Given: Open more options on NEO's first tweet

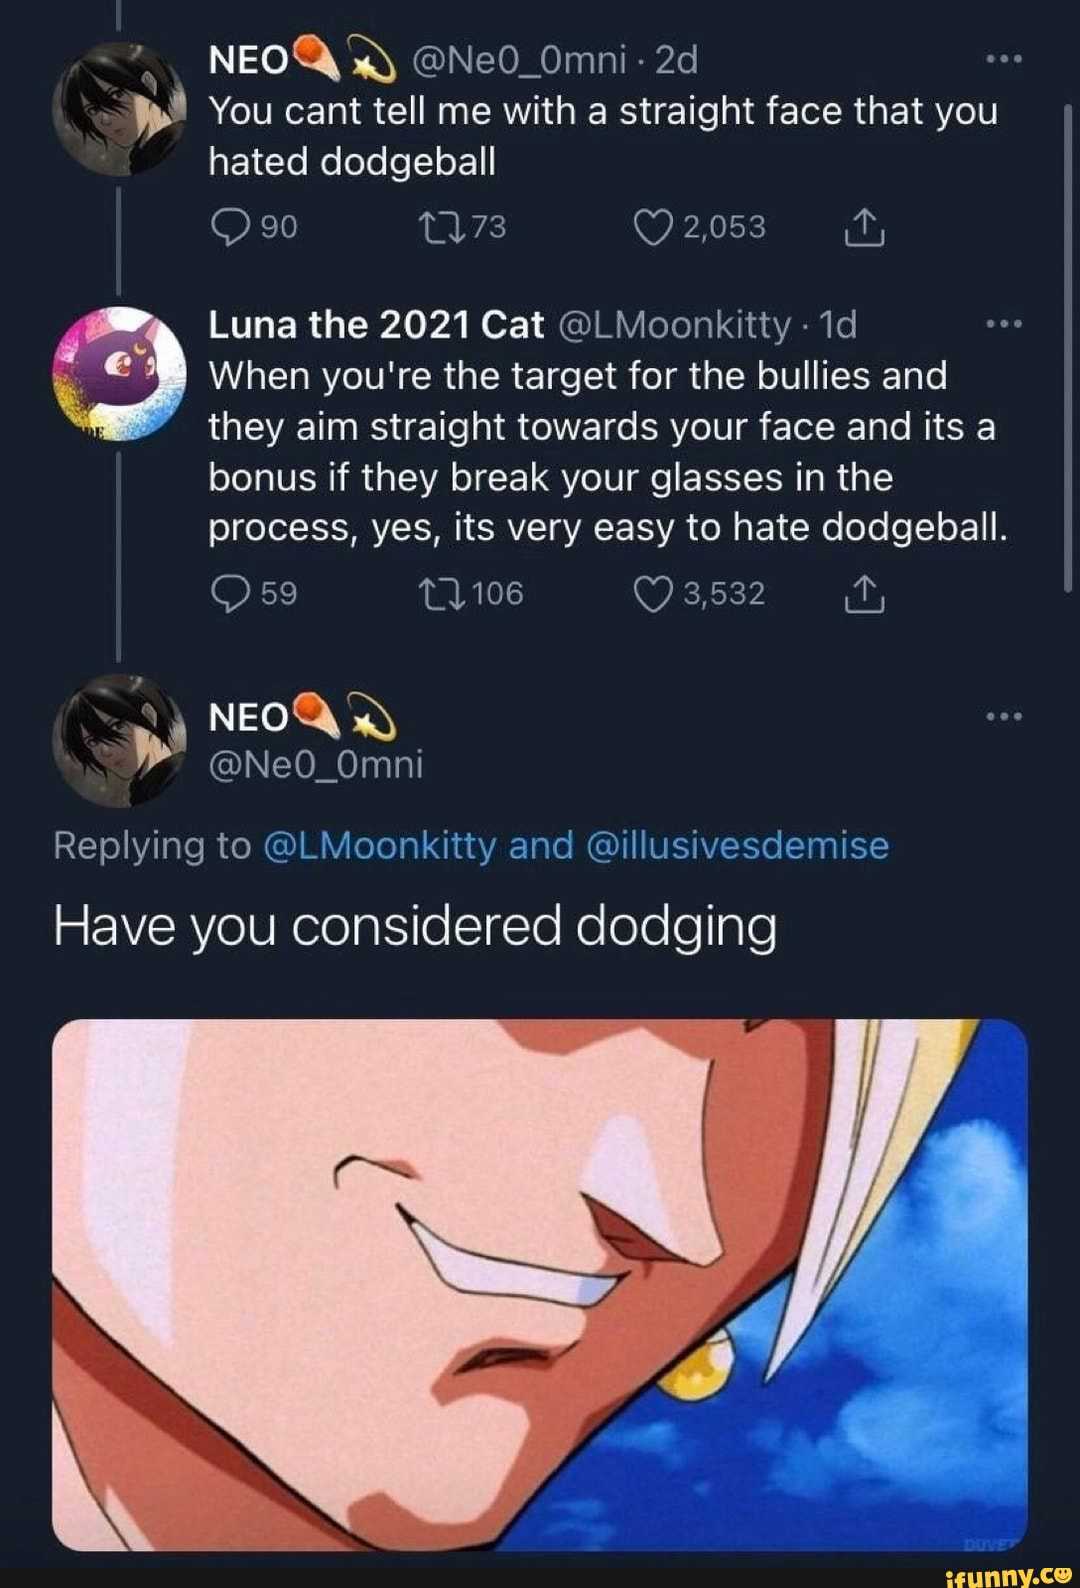Looking at the screenshot, I should pos(1003,60).
